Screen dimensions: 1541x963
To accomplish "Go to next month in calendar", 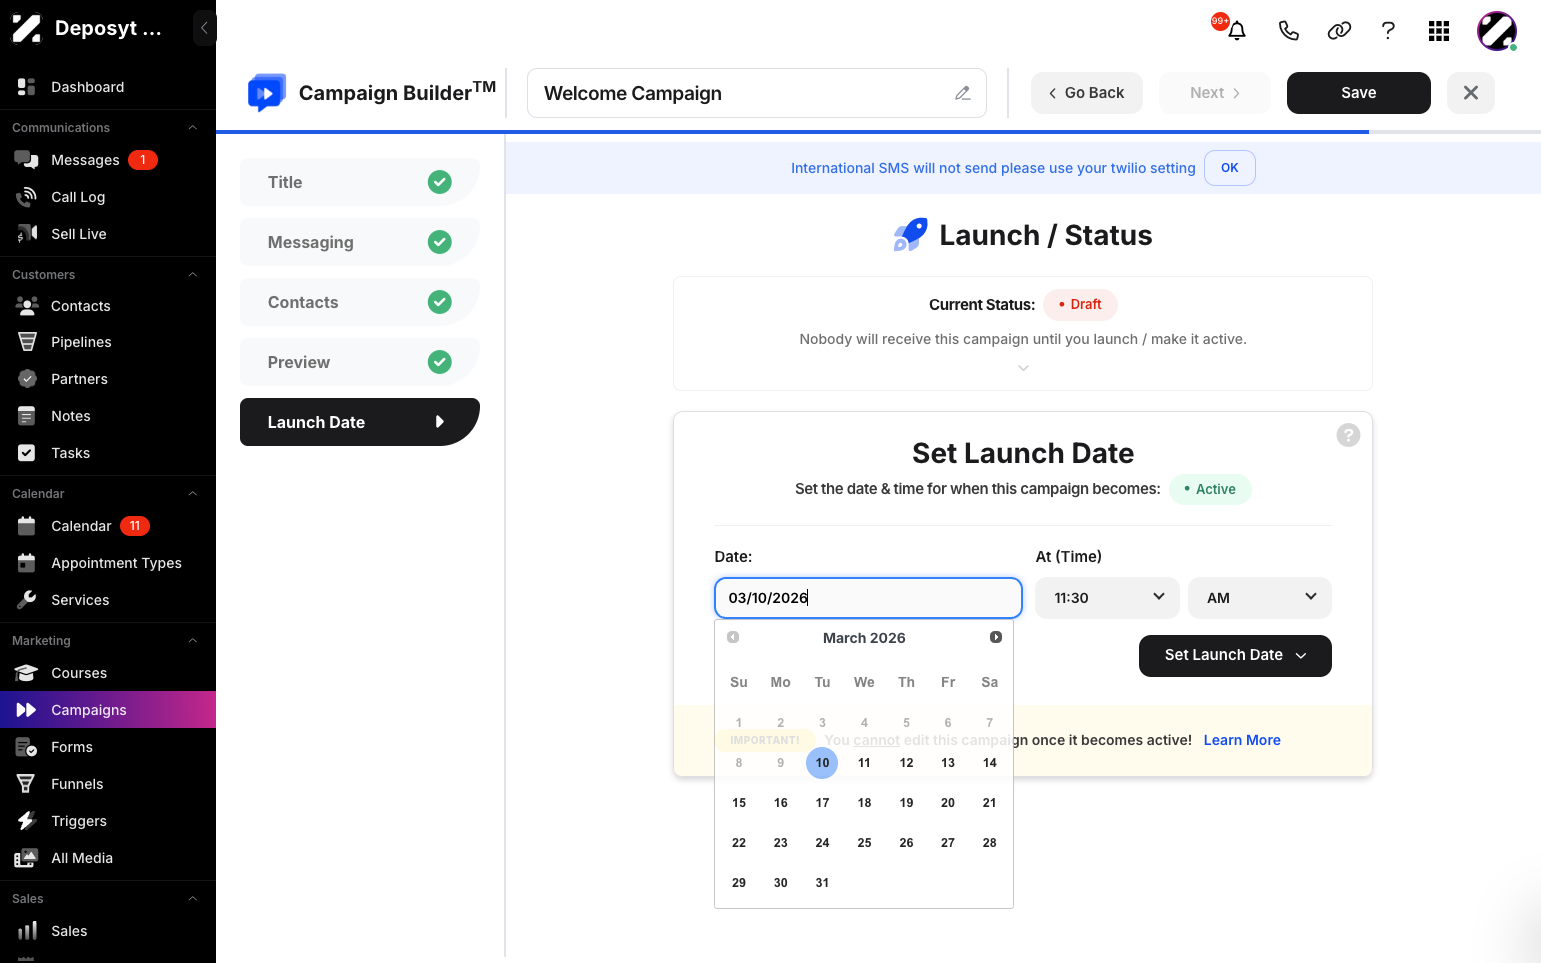I will [996, 637].
